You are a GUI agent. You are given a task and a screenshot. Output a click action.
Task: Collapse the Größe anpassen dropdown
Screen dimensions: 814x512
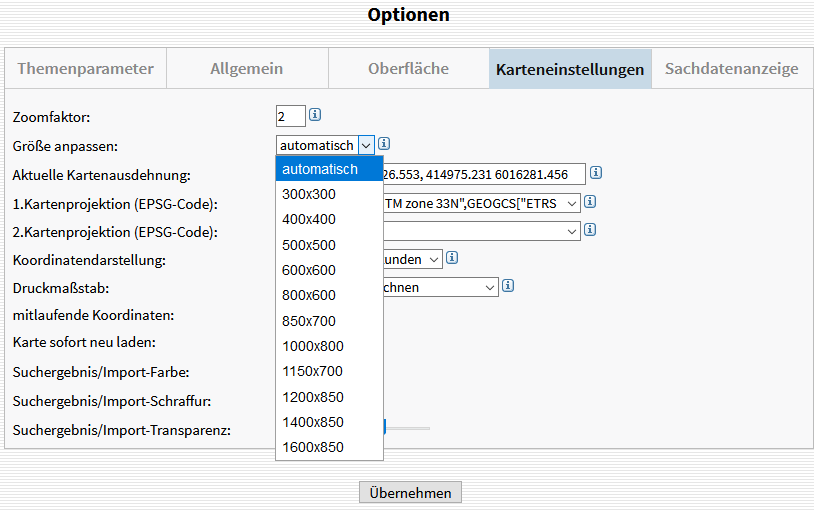(365, 145)
